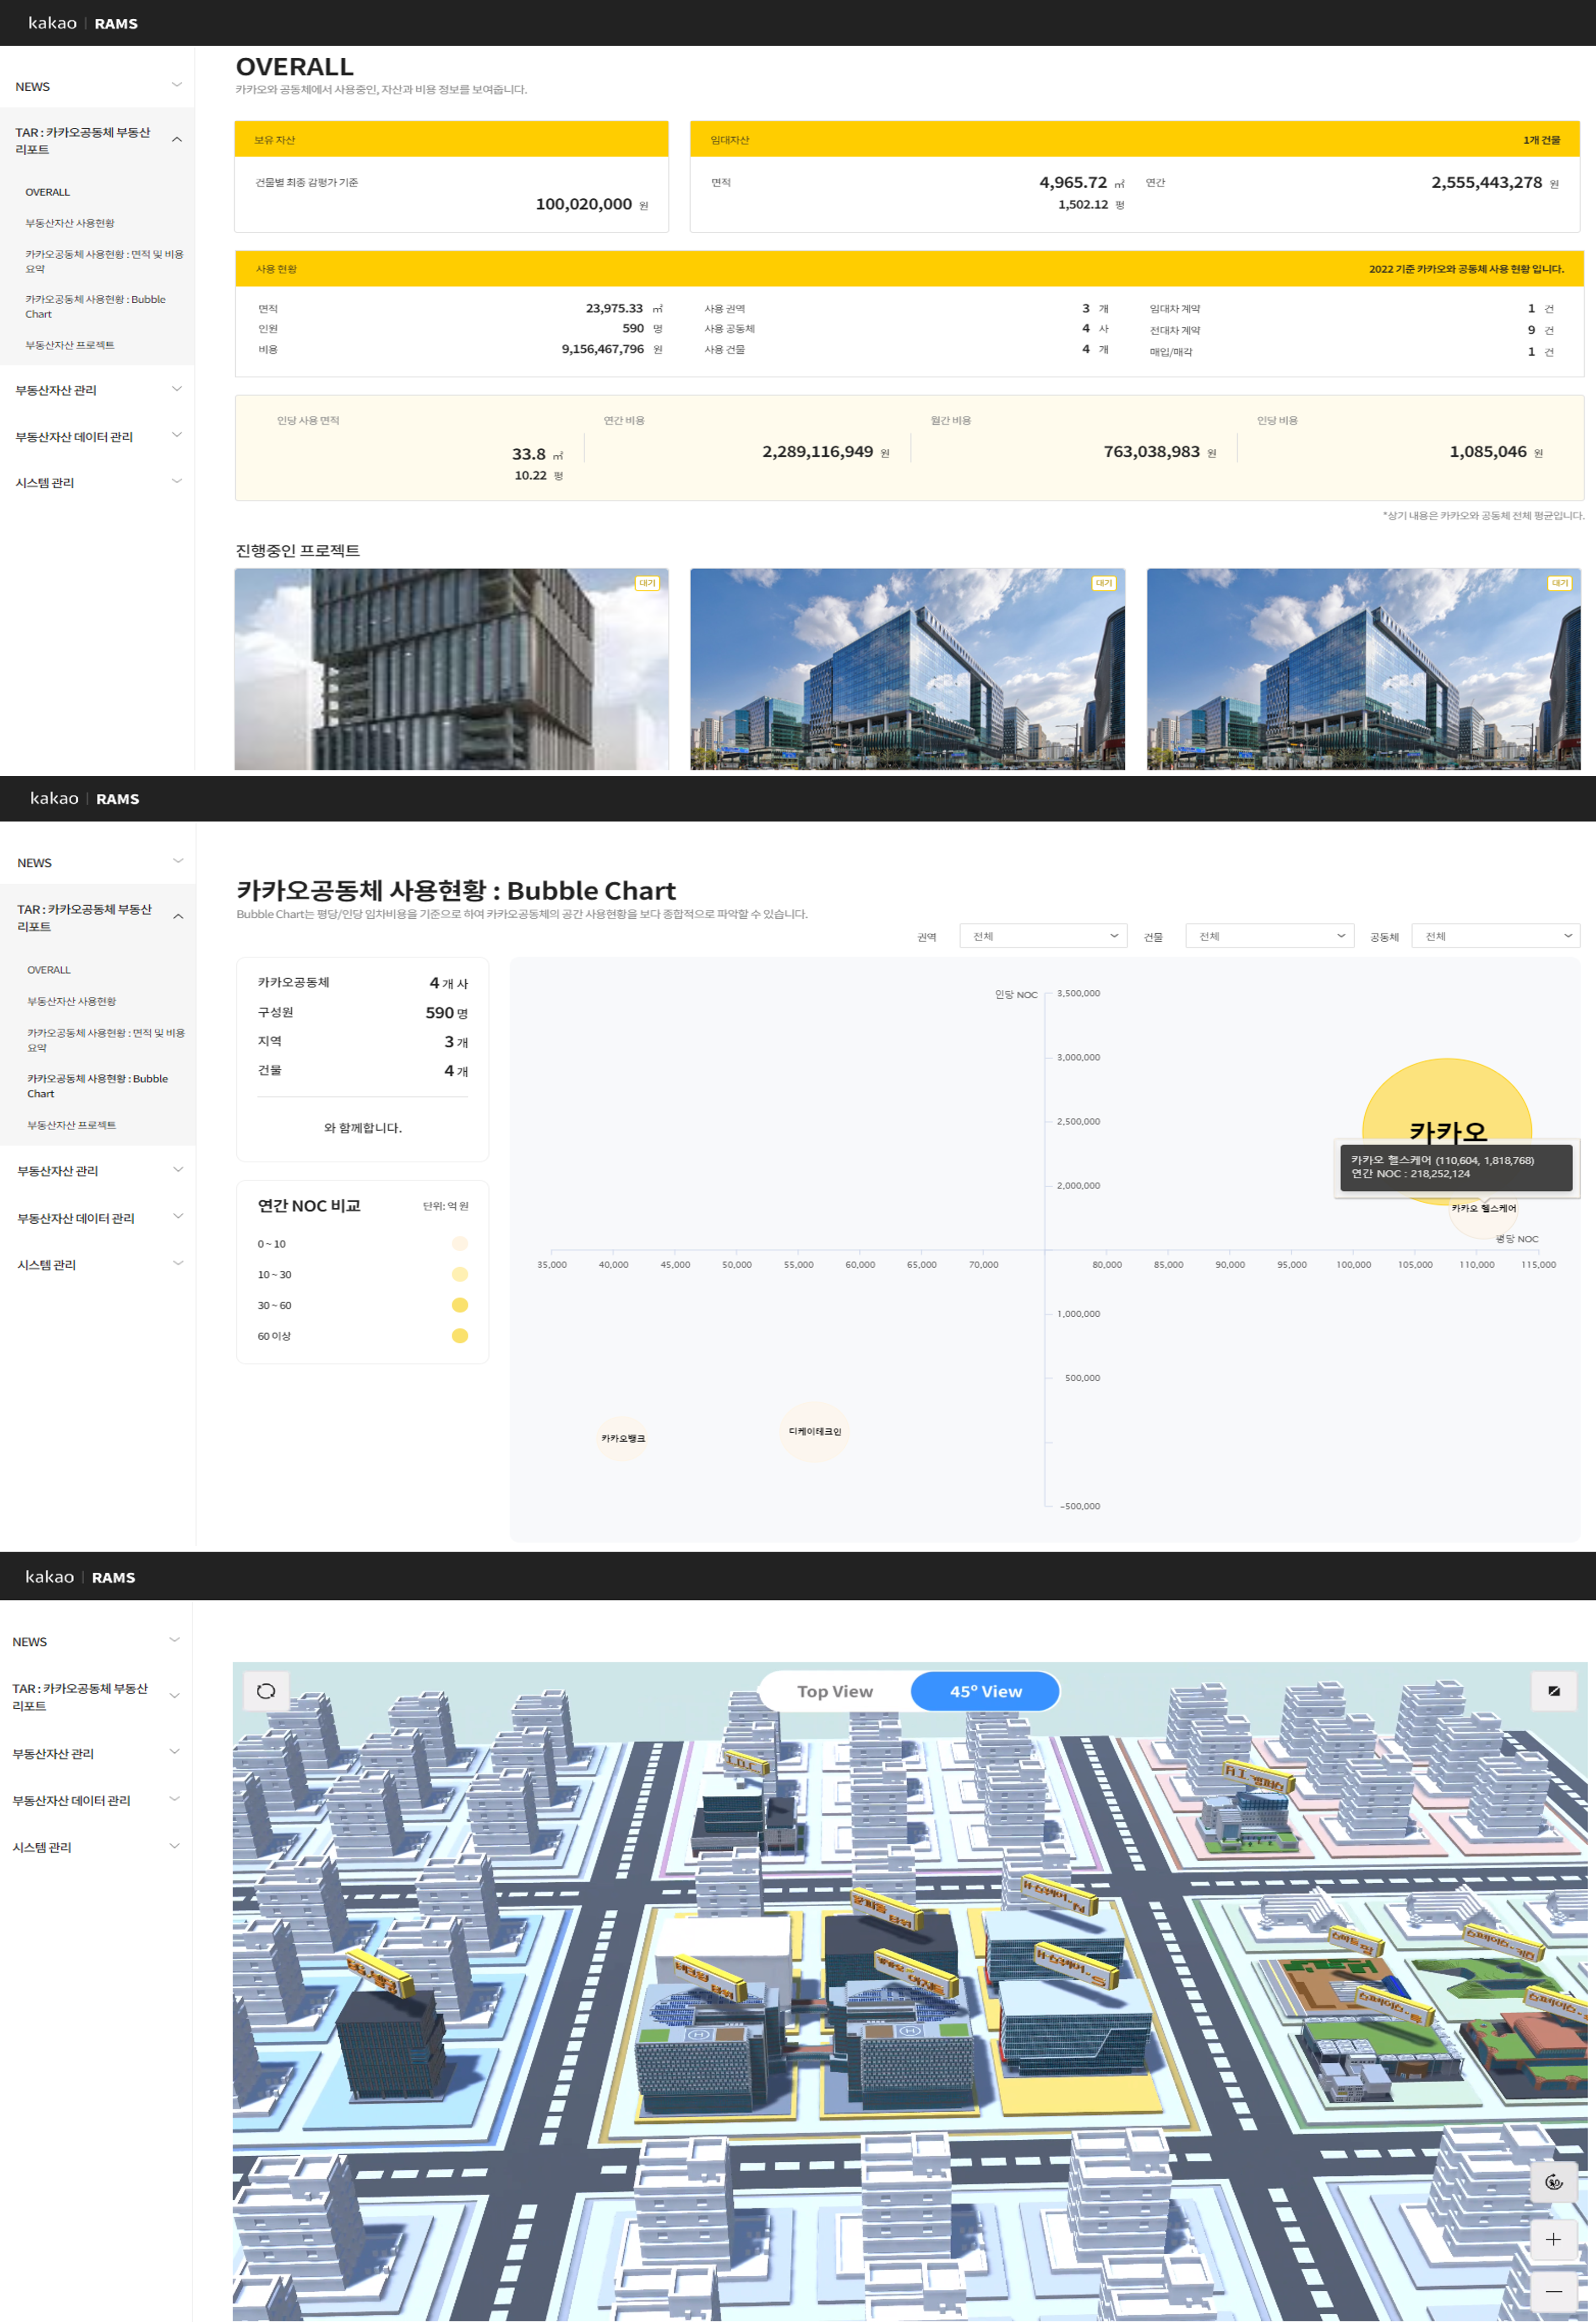Screen dimensions: 1596x2322
Task: Click the 연간 NOC 비교 legend title
Action: pos(309,1205)
